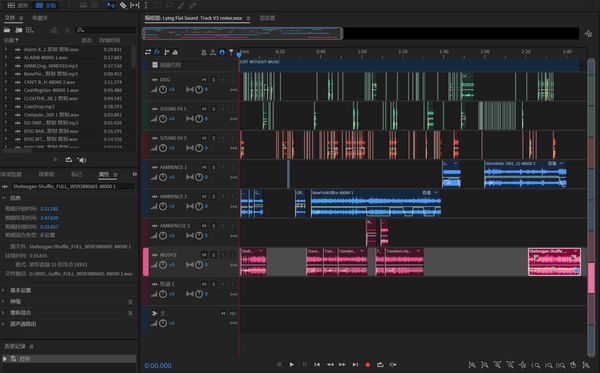
Task: Open the 属性 (Properties) tab
Action: click(104, 174)
